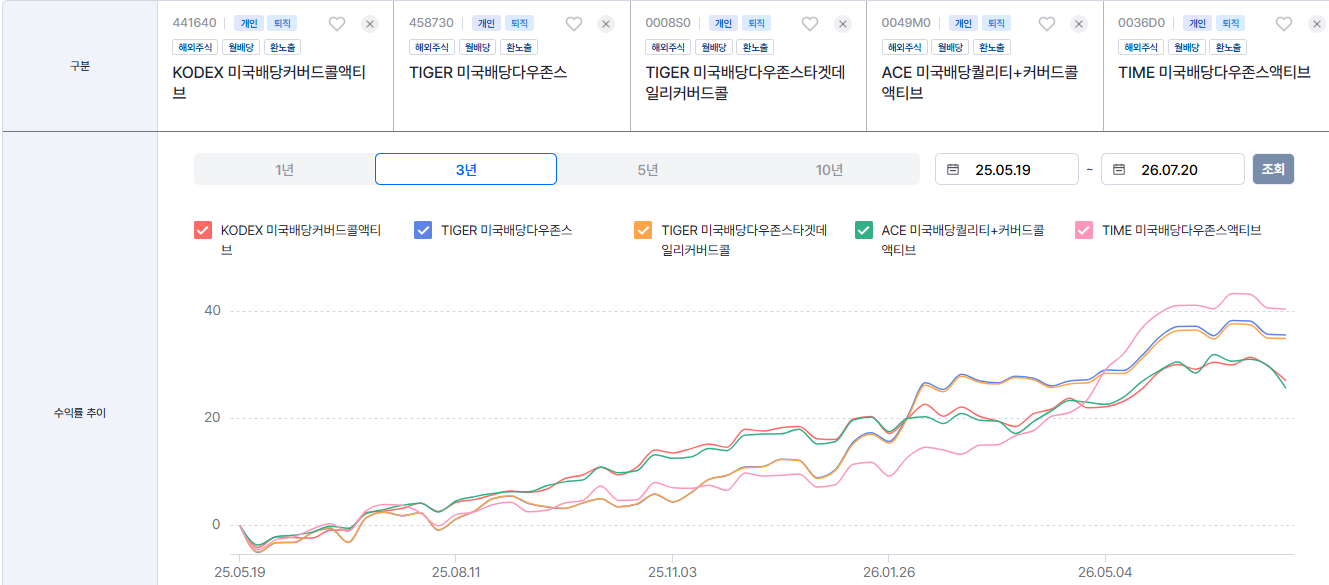Click 해외주식 tag on KODEX card

pyautogui.click(x=195, y=46)
